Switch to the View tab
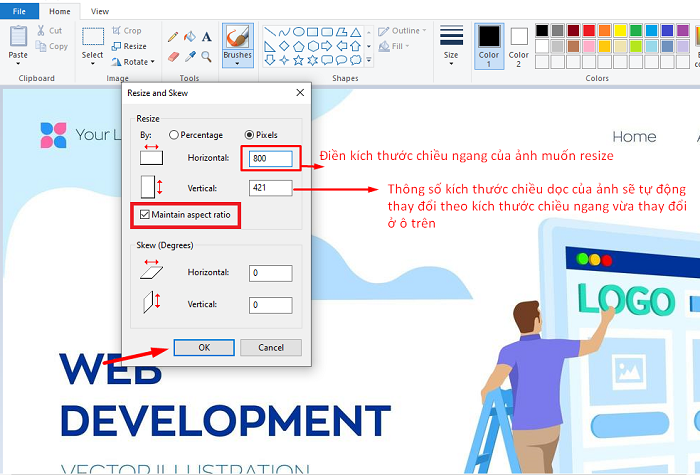This screenshot has width=700, height=475. pos(100,11)
